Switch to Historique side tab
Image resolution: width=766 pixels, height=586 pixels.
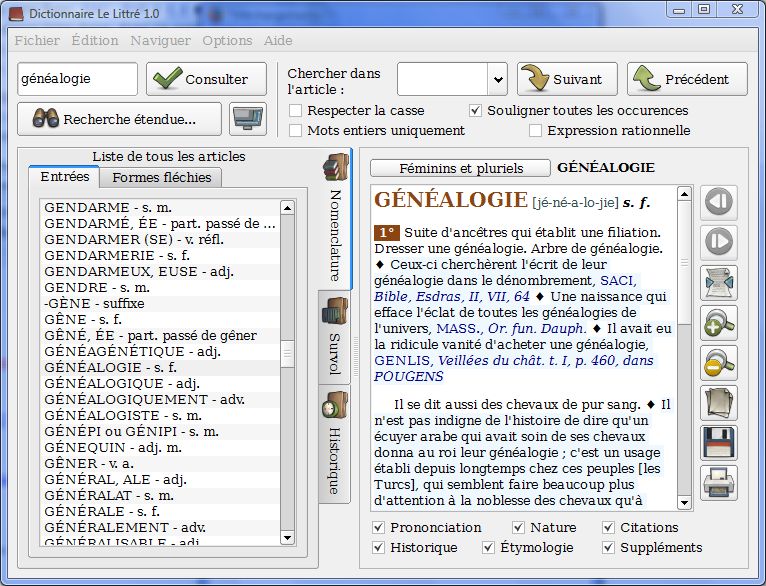point(335,444)
